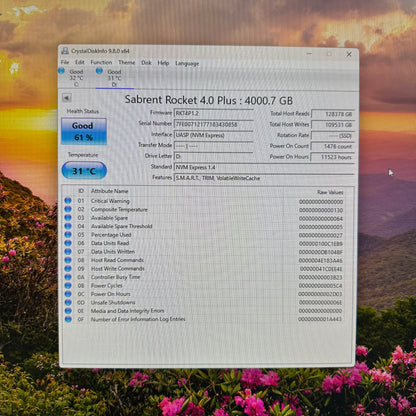Click the Raw Values column header

click(x=330, y=192)
